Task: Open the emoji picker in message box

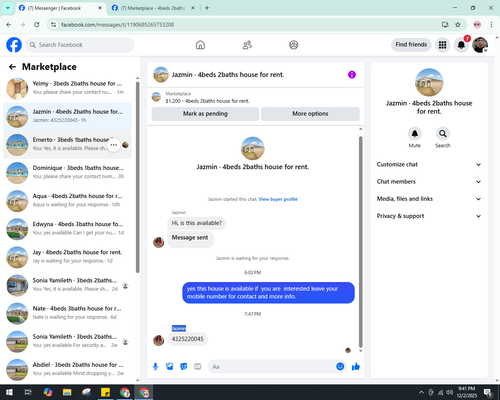Action: (x=340, y=367)
